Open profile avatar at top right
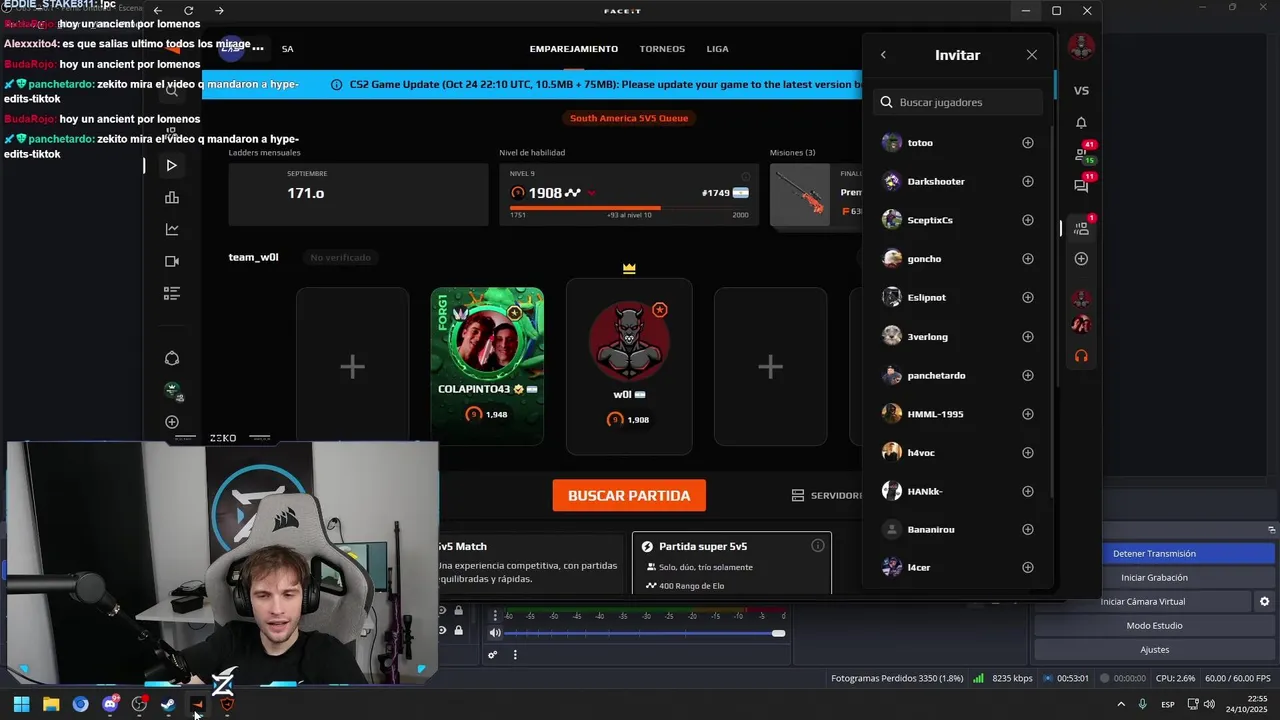This screenshot has width=1280, height=720. pyautogui.click(x=1081, y=46)
